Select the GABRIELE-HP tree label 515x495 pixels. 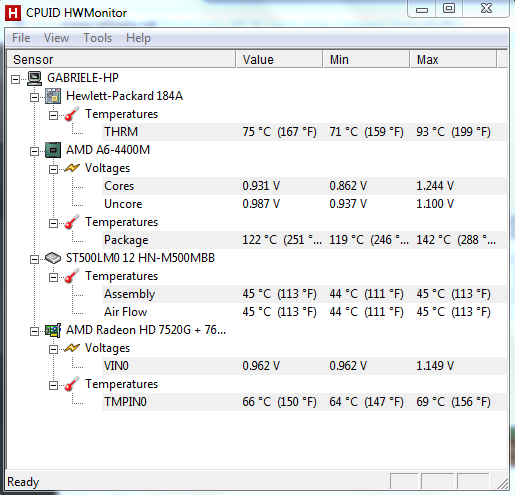[83, 78]
